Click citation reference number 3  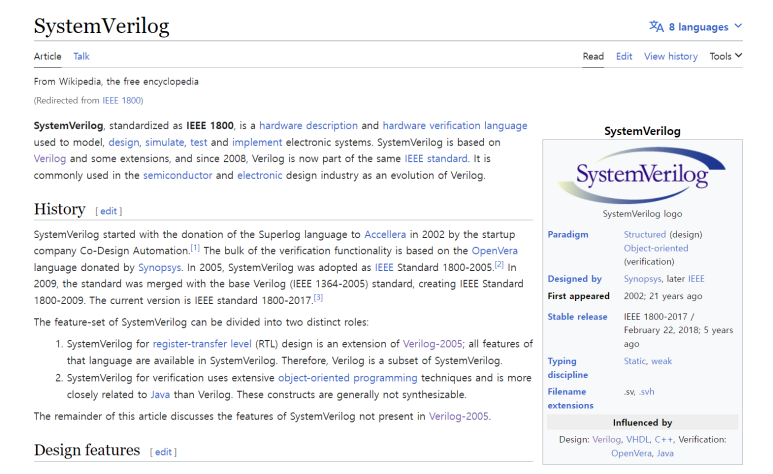pyautogui.click(x=318, y=297)
